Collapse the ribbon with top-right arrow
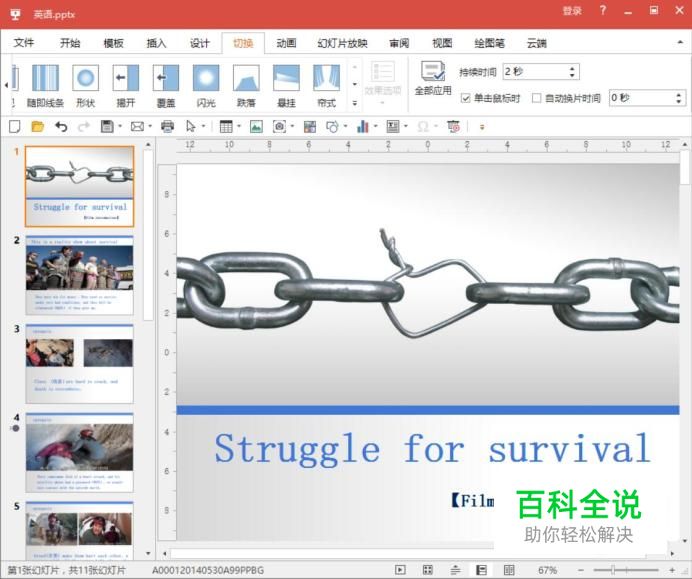The width and height of the screenshot is (692, 579). (x=680, y=42)
